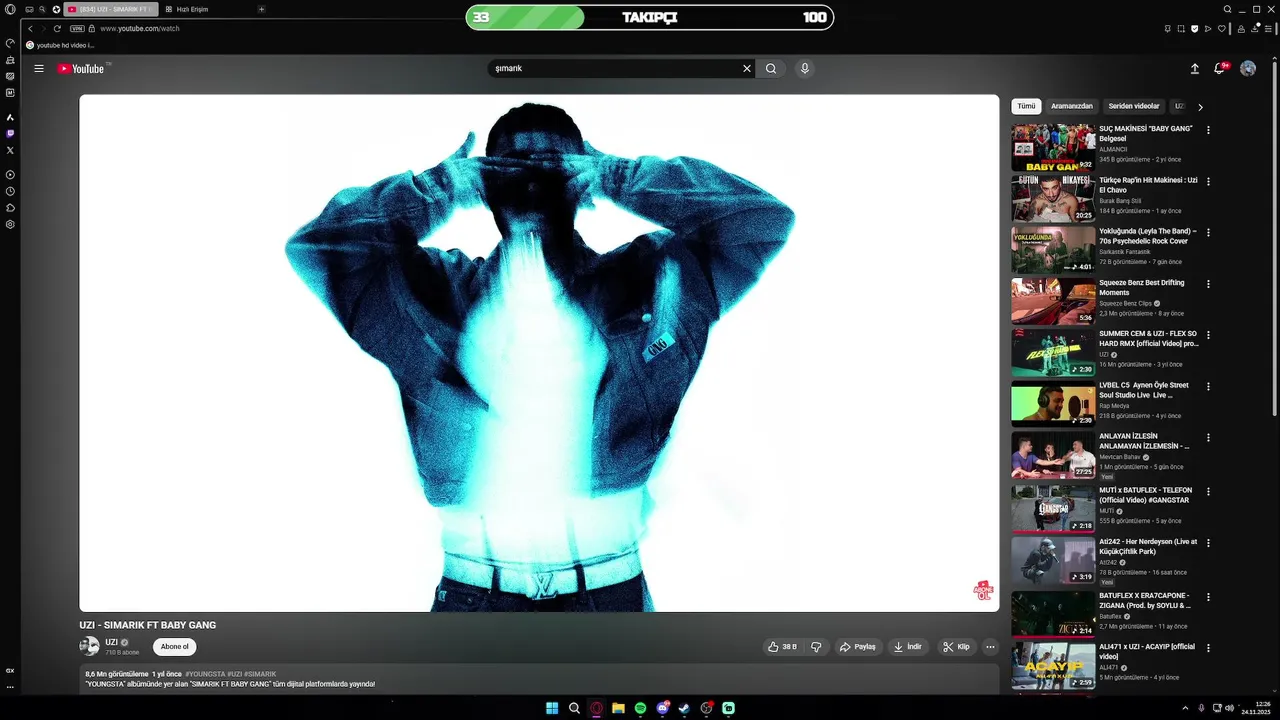The height and width of the screenshot is (720, 1280).
Task: Open options for SUÇ MAKİNESİ BABY GANG video
Action: 1208,130
